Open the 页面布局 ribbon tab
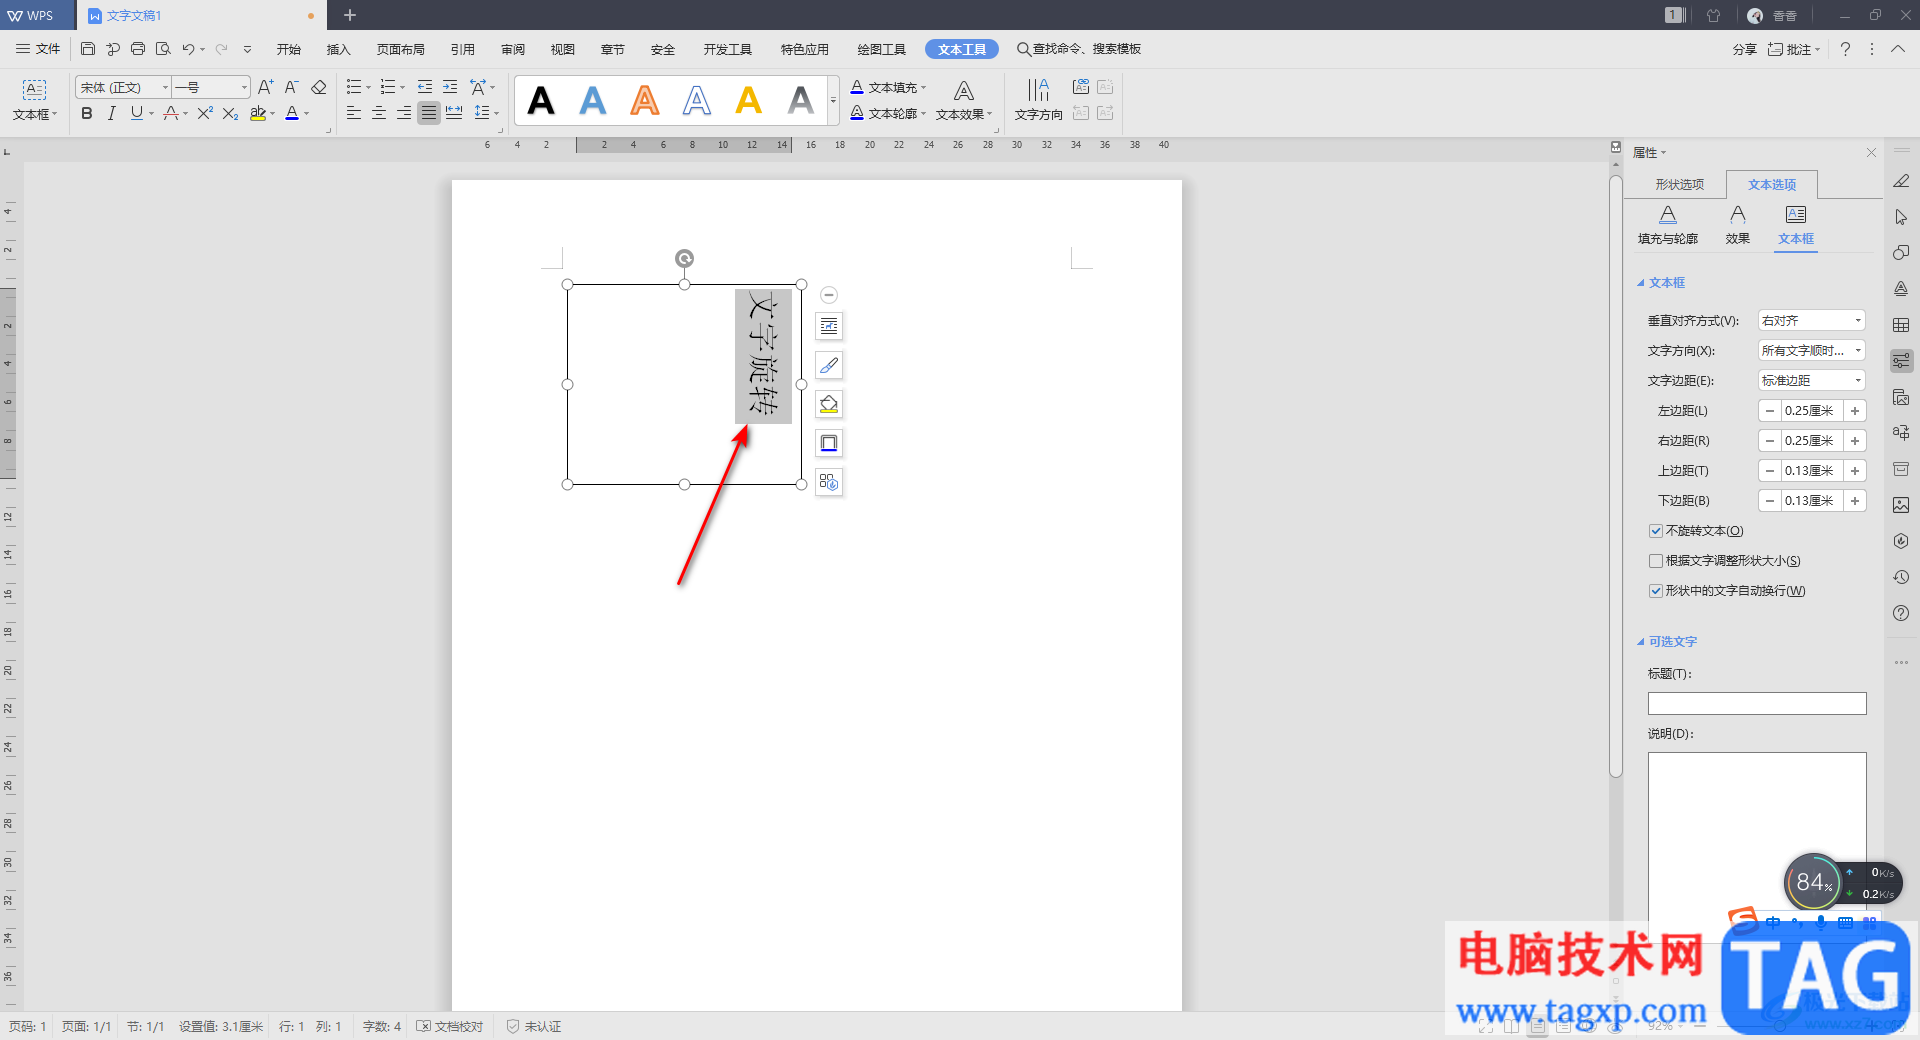The image size is (1920, 1040). [x=401, y=49]
